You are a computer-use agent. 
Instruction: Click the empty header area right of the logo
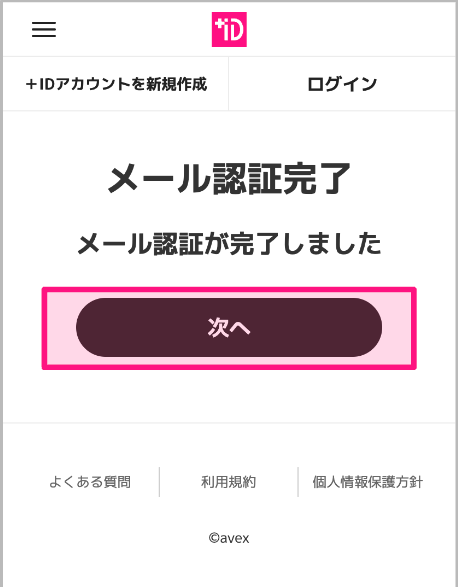pyautogui.click(x=351, y=29)
